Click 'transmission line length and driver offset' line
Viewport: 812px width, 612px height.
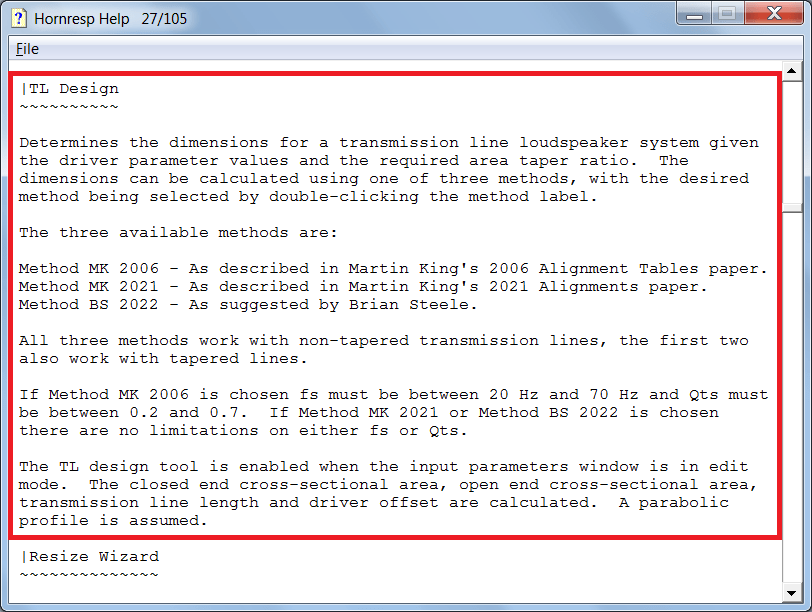pyautogui.click(x=374, y=503)
